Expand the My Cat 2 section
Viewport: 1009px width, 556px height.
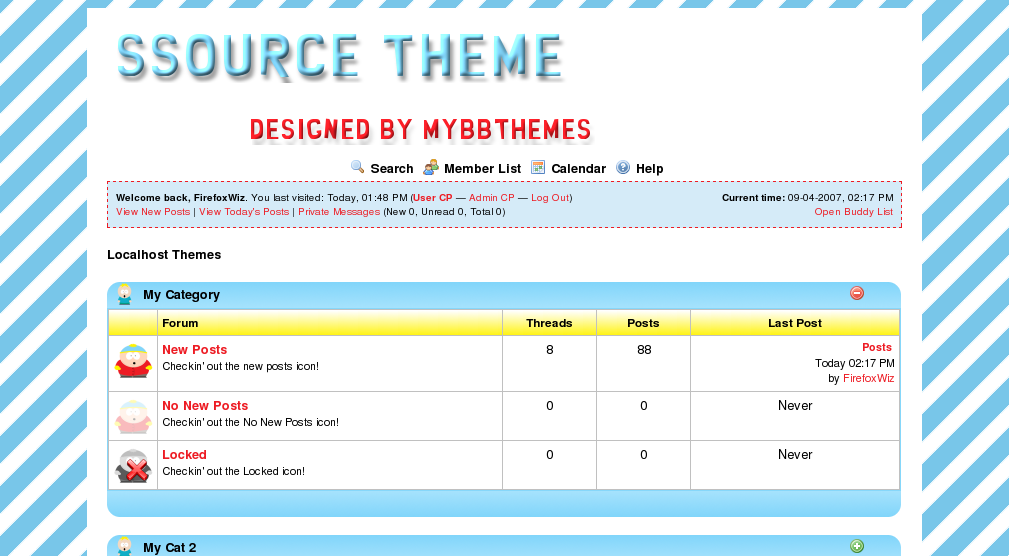point(857,546)
